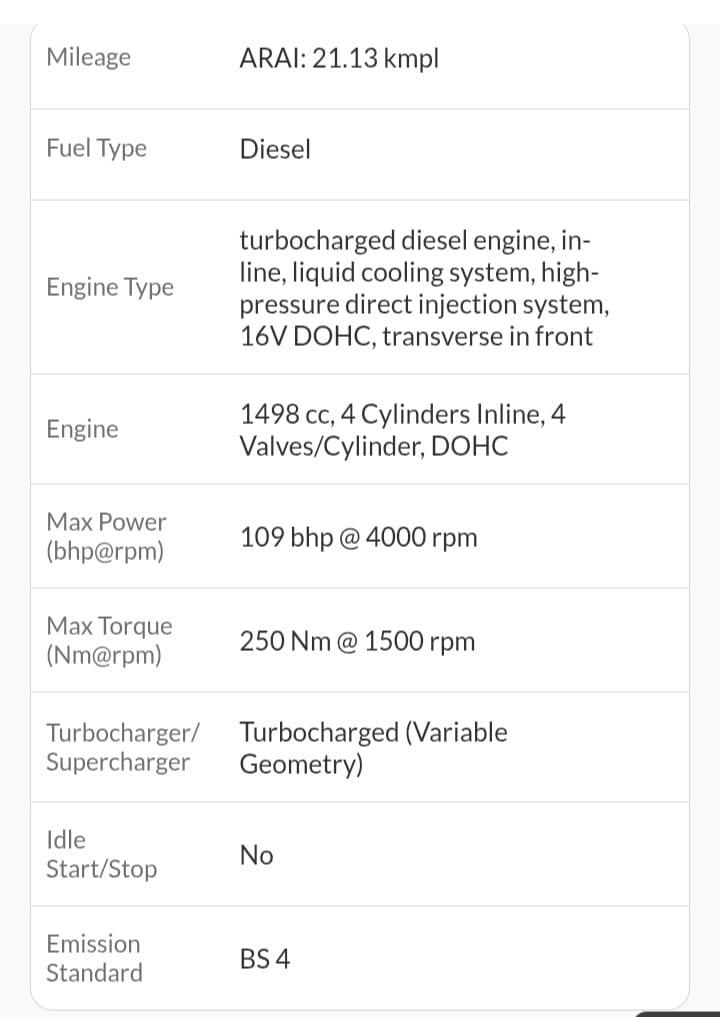
Task: Select the Turbocharged (Variable Geometry) value
Action: [x=373, y=748]
